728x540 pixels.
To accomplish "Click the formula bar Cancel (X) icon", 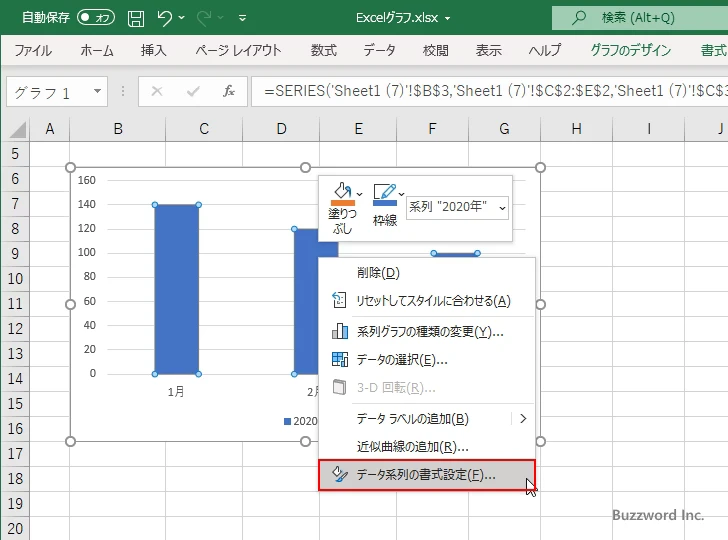I will (x=157, y=91).
